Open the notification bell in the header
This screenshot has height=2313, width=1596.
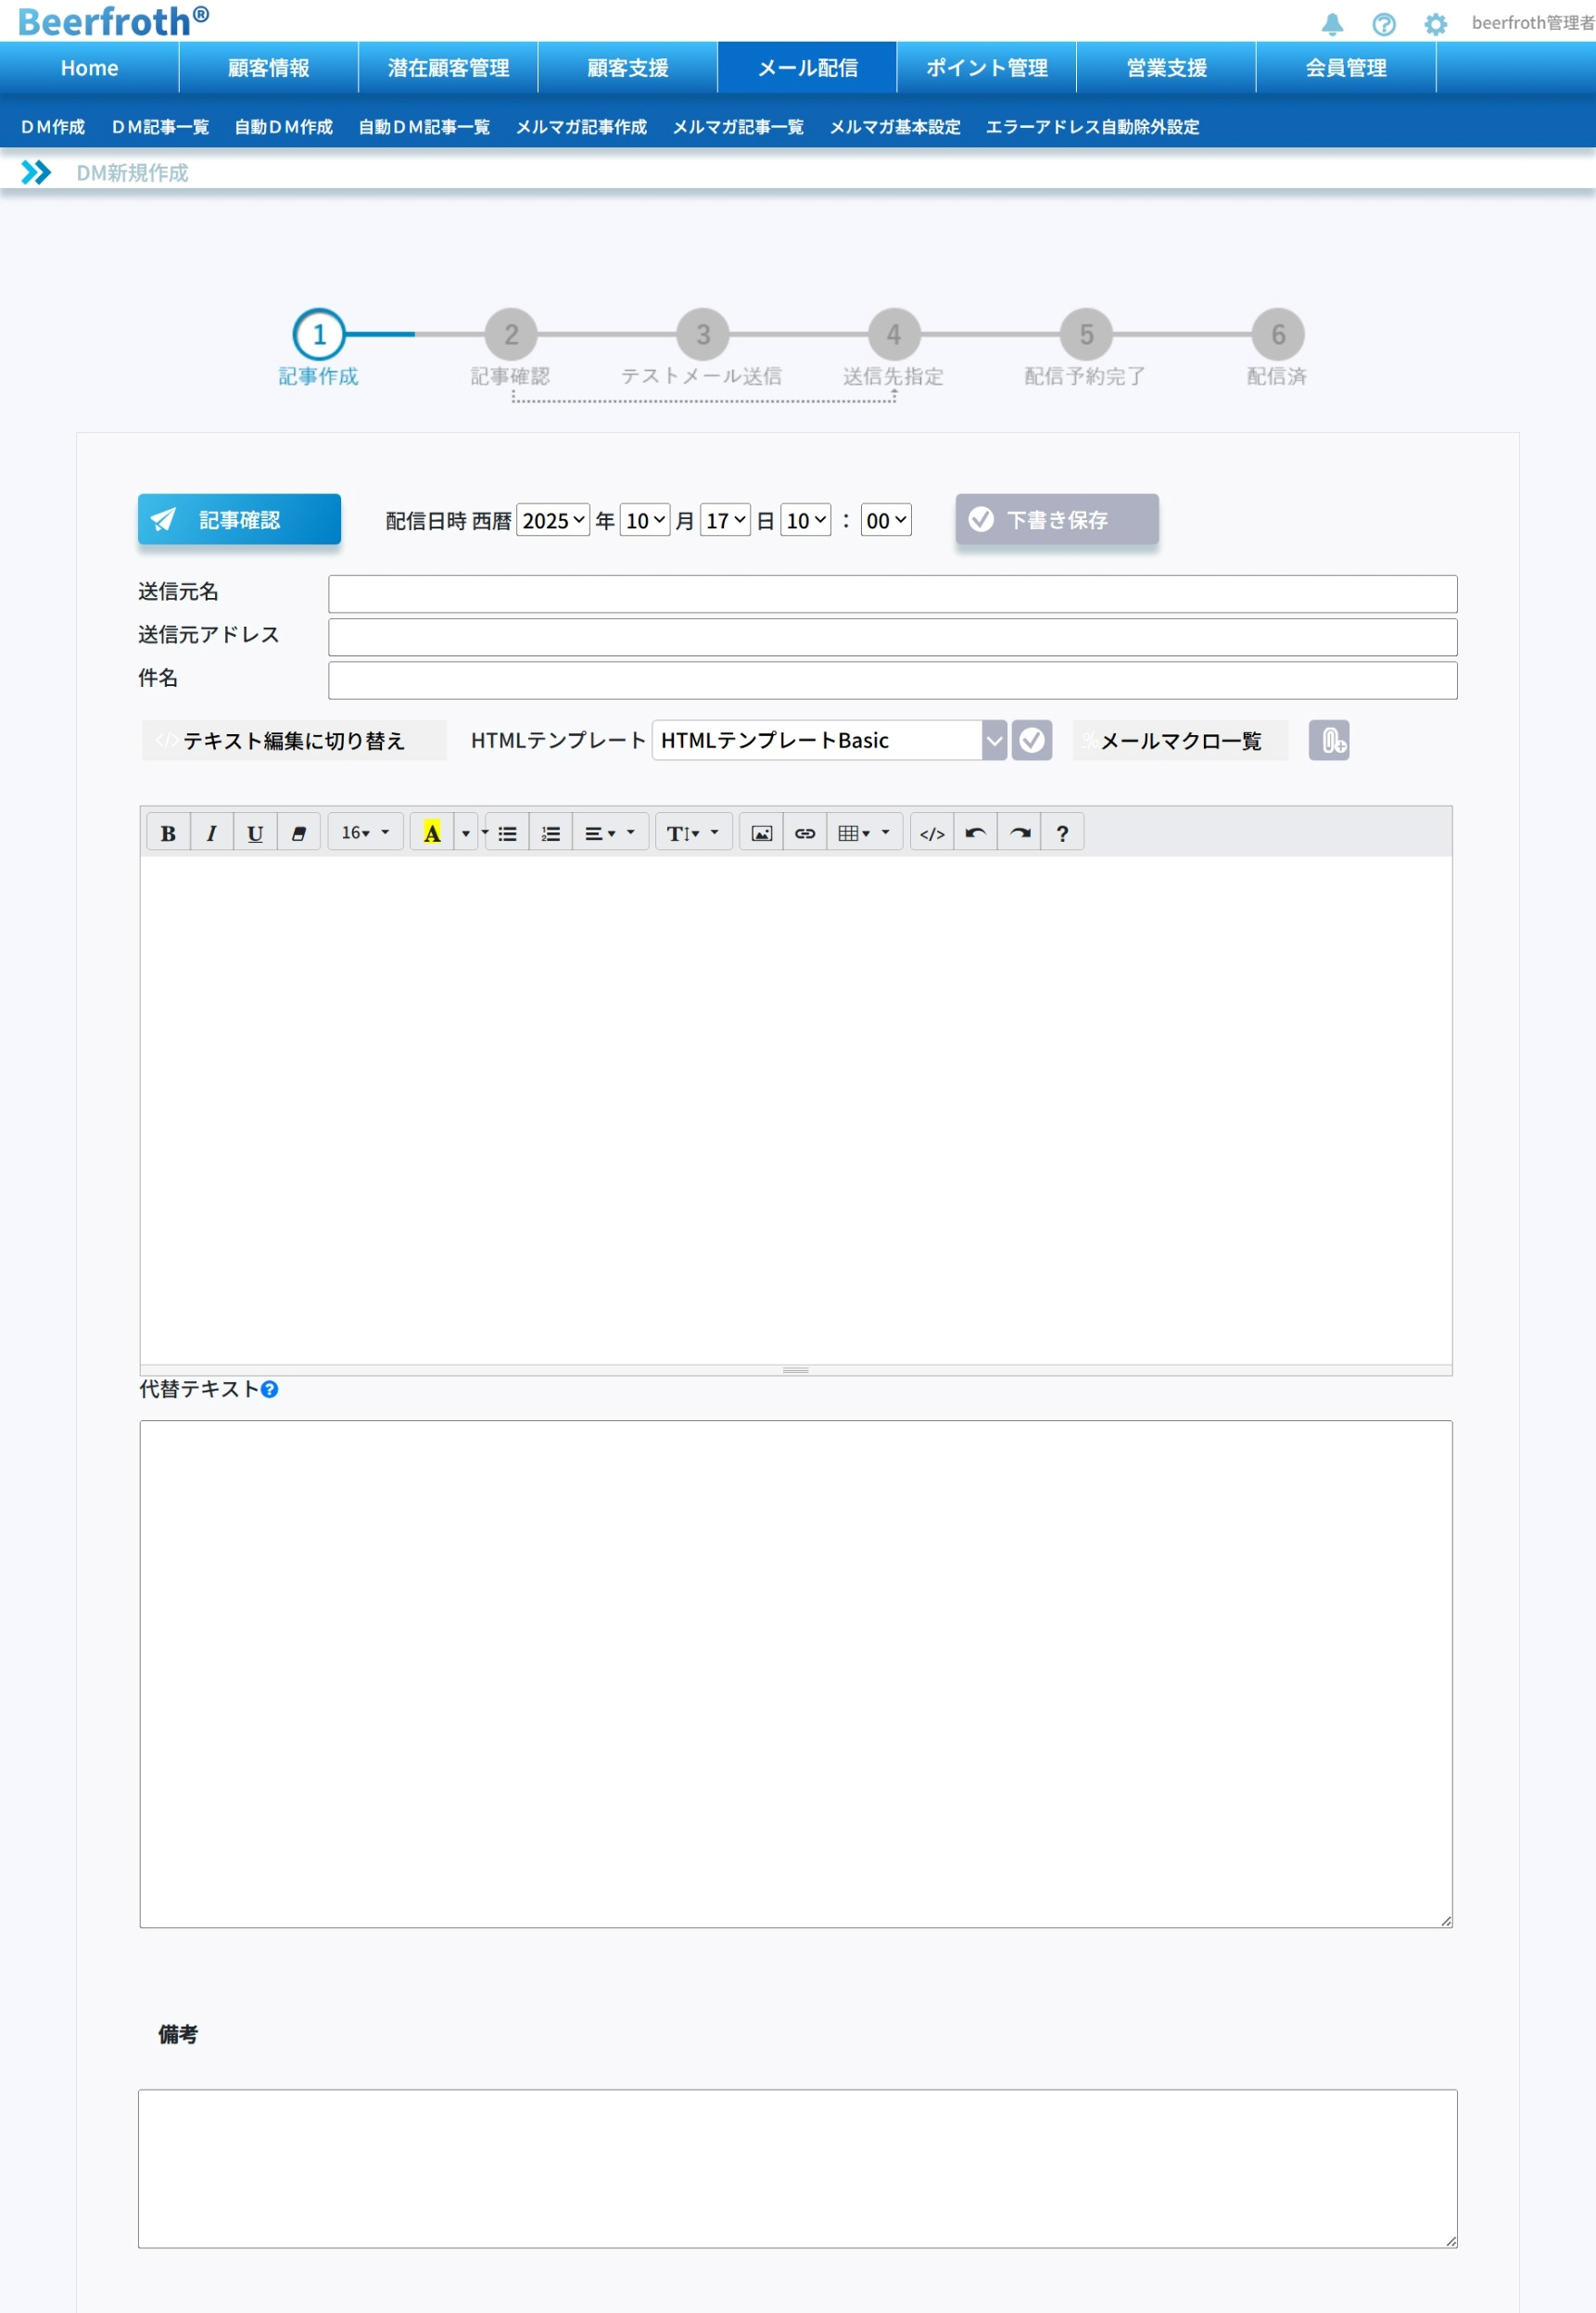click(x=1331, y=24)
